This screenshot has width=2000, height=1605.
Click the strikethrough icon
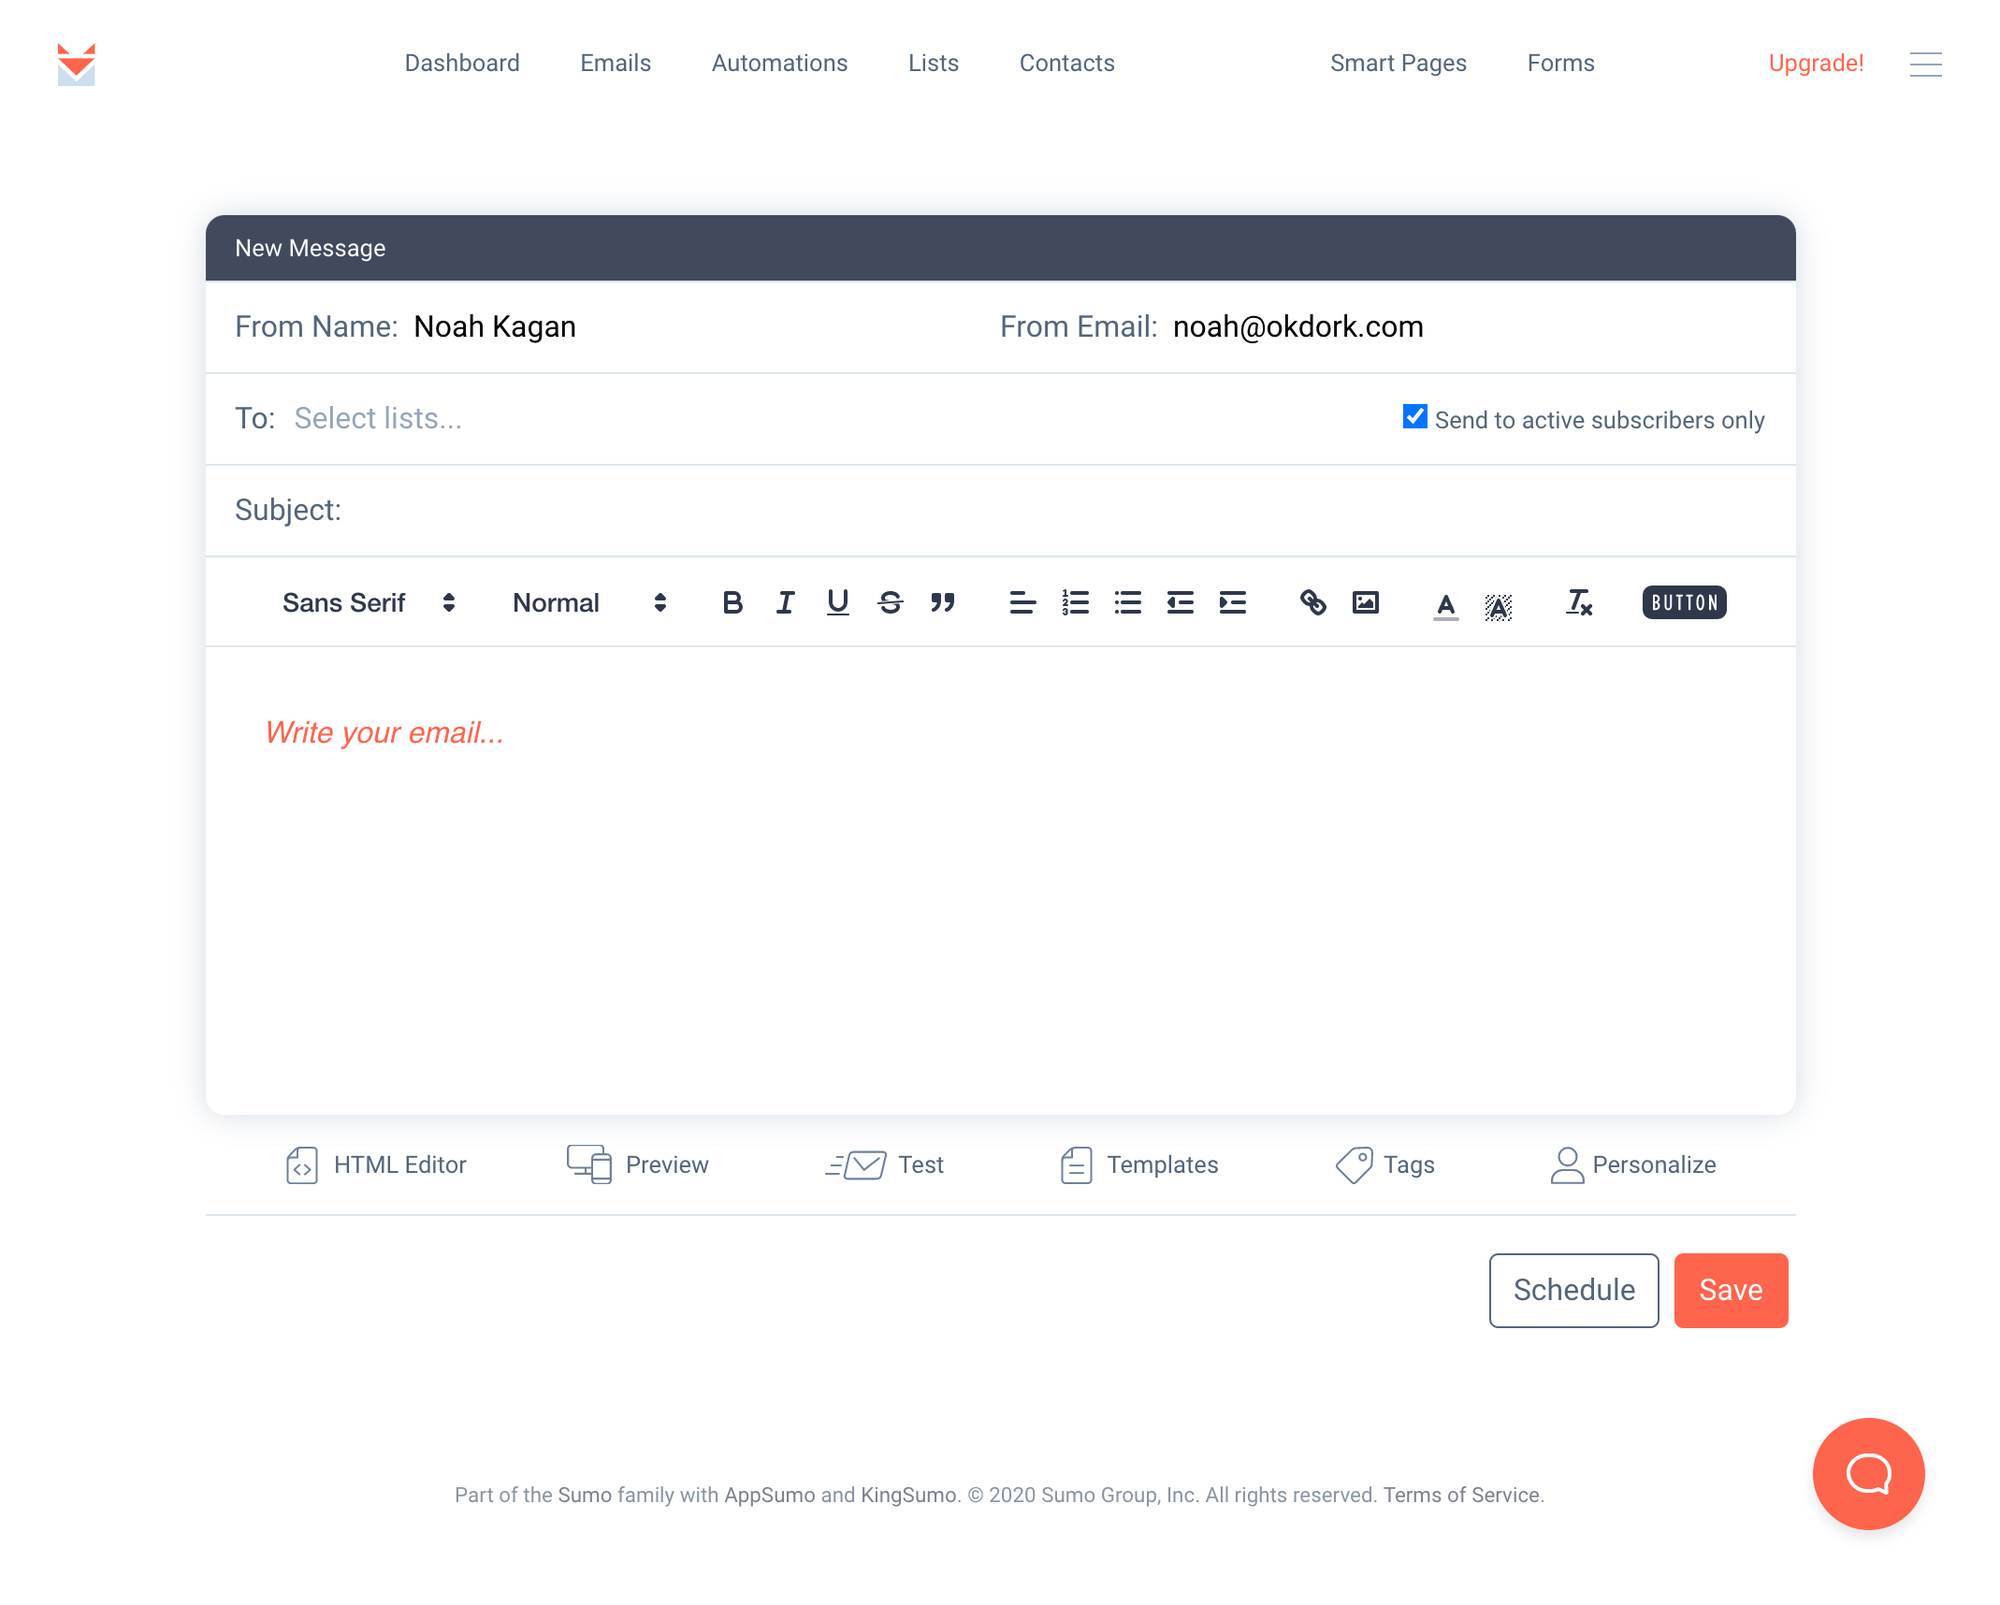coord(890,603)
